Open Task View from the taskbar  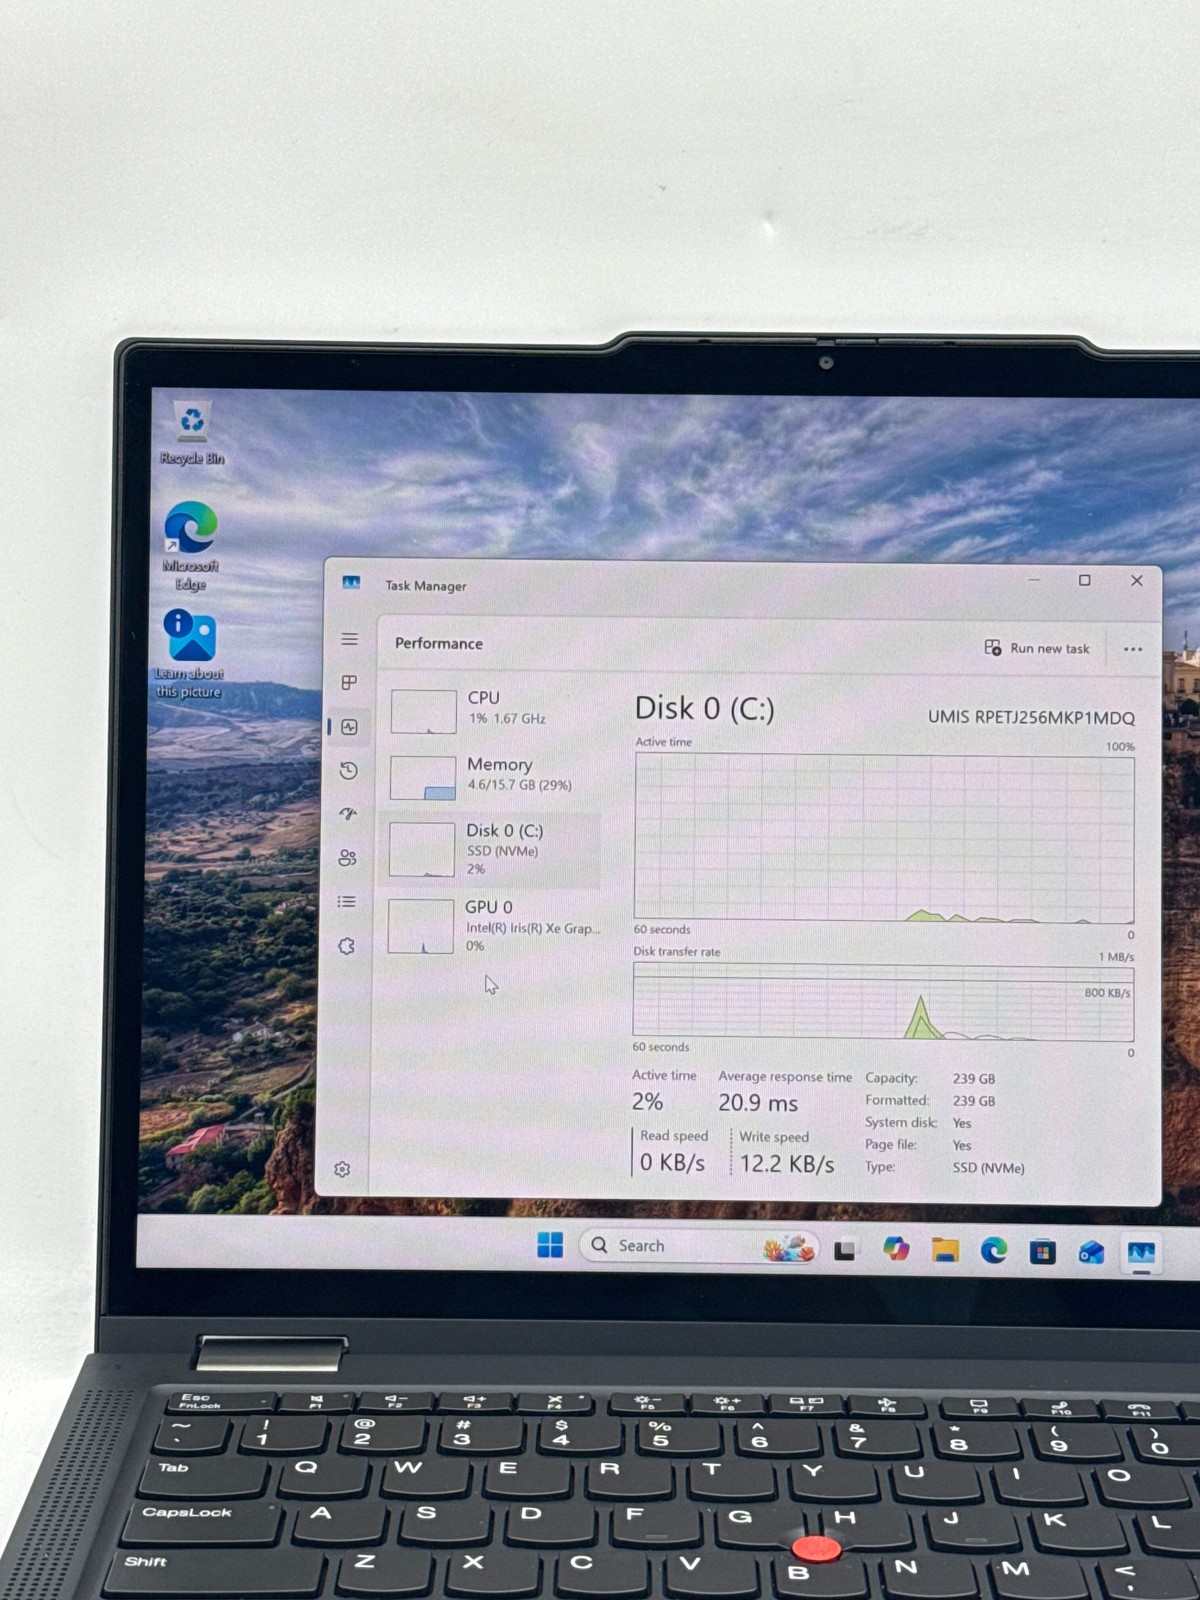coord(845,1250)
